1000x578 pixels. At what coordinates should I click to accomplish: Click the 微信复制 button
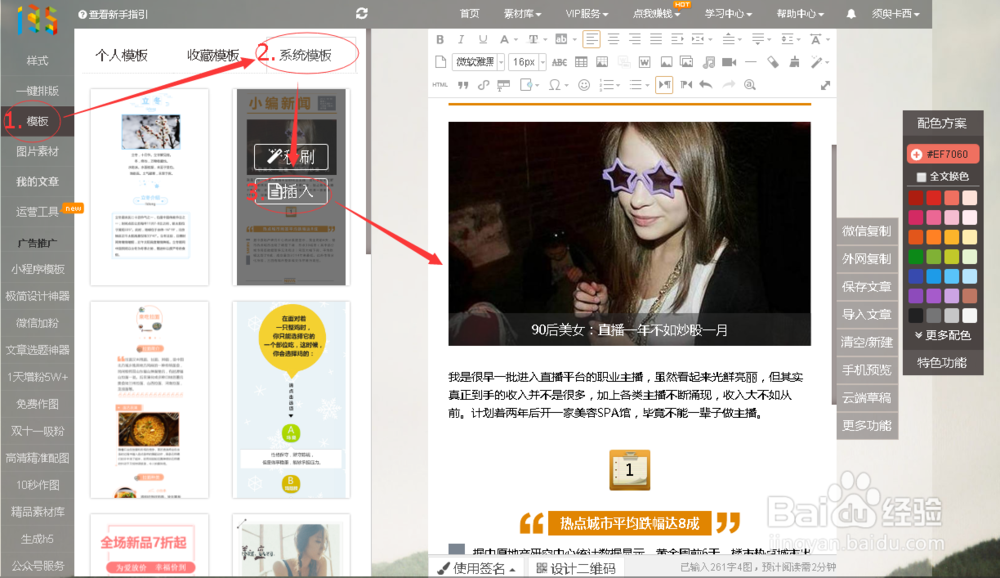[x=867, y=231]
